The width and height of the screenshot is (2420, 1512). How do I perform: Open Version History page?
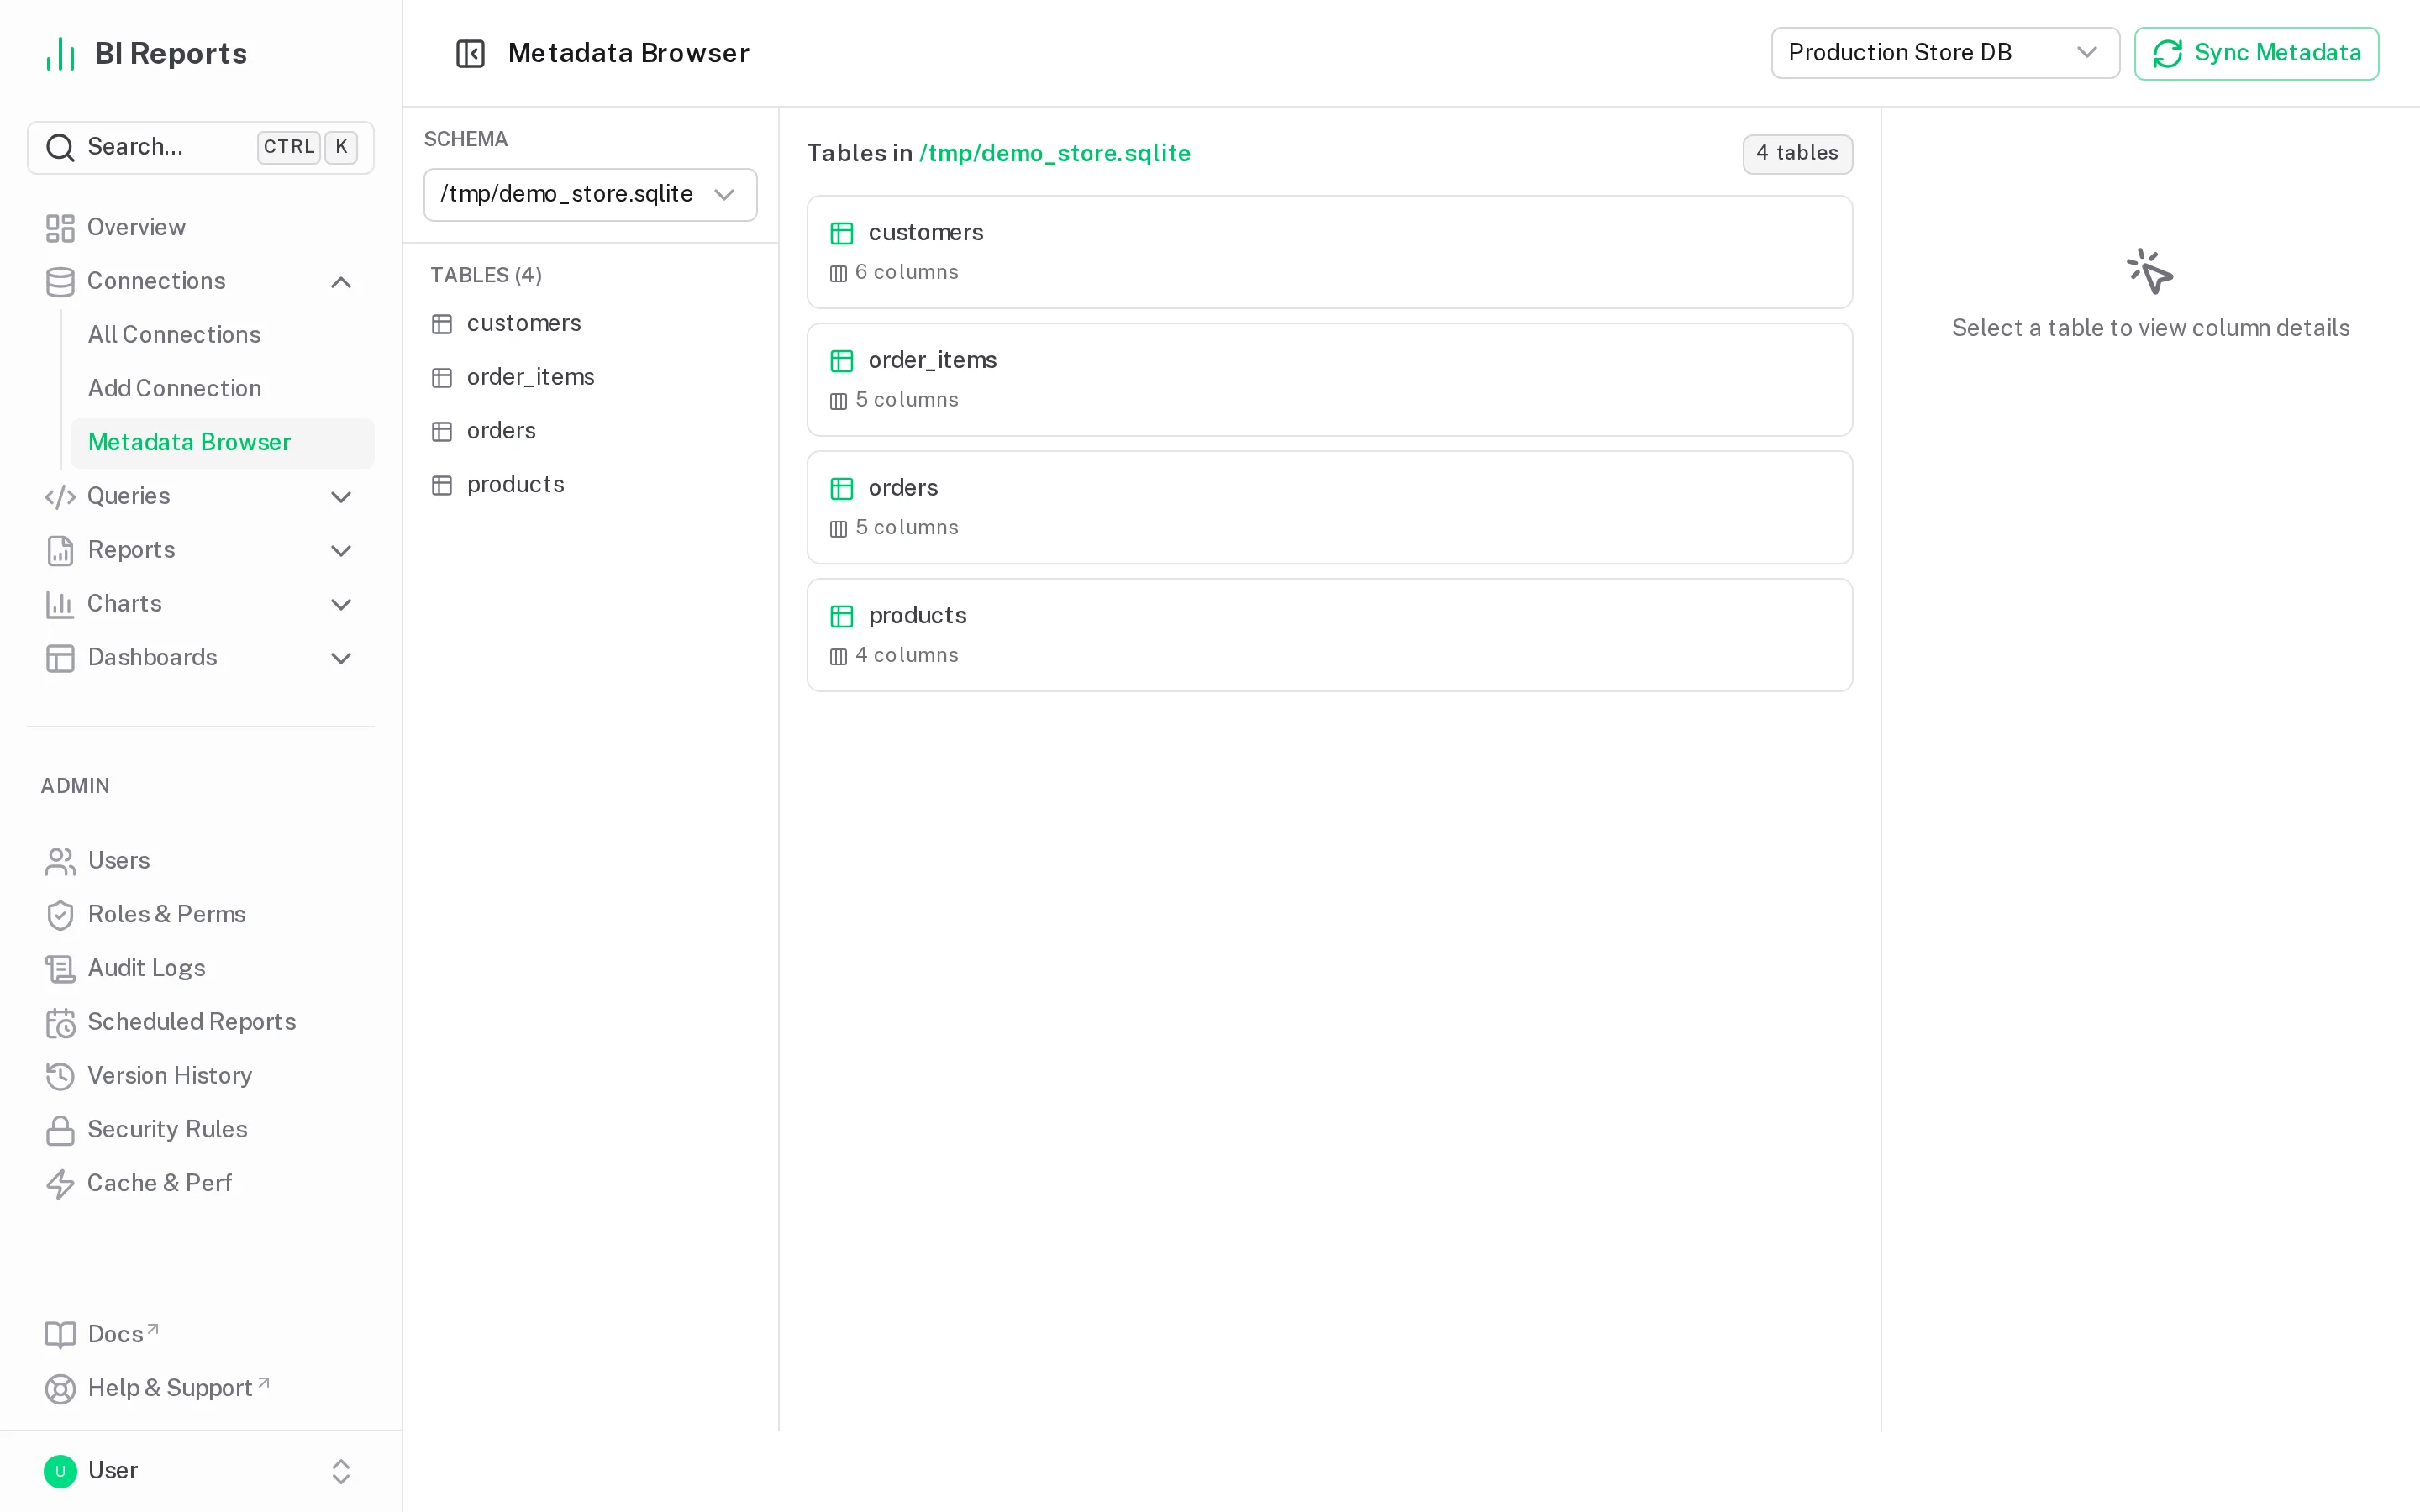tap(200, 1076)
